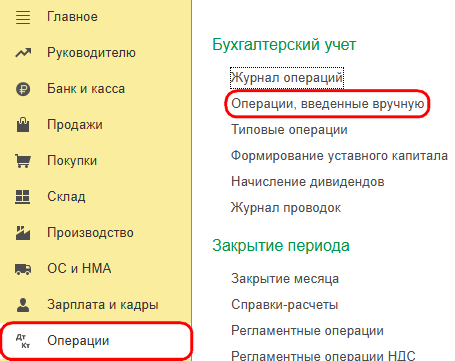455x361 pixels.
Task: Open Закрытие месяца link
Action: (x=285, y=278)
